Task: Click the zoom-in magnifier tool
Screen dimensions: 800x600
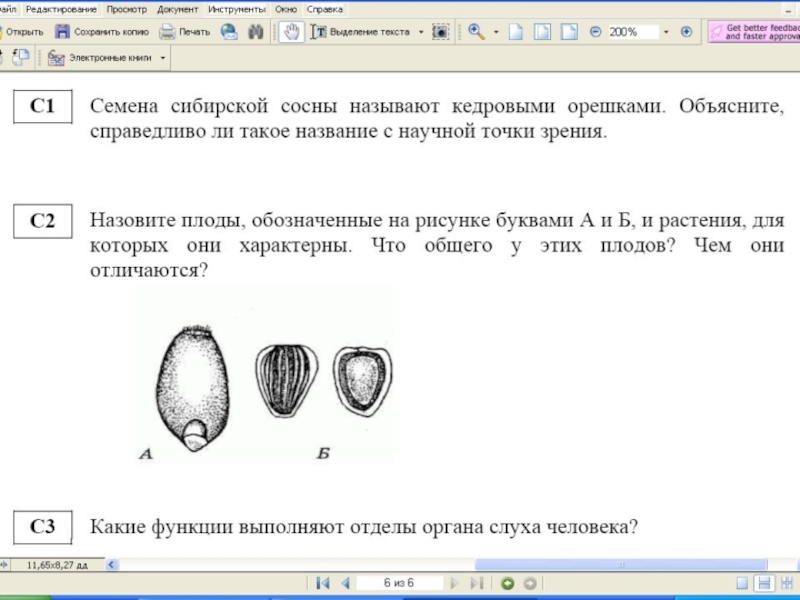Action: tap(476, 32)
